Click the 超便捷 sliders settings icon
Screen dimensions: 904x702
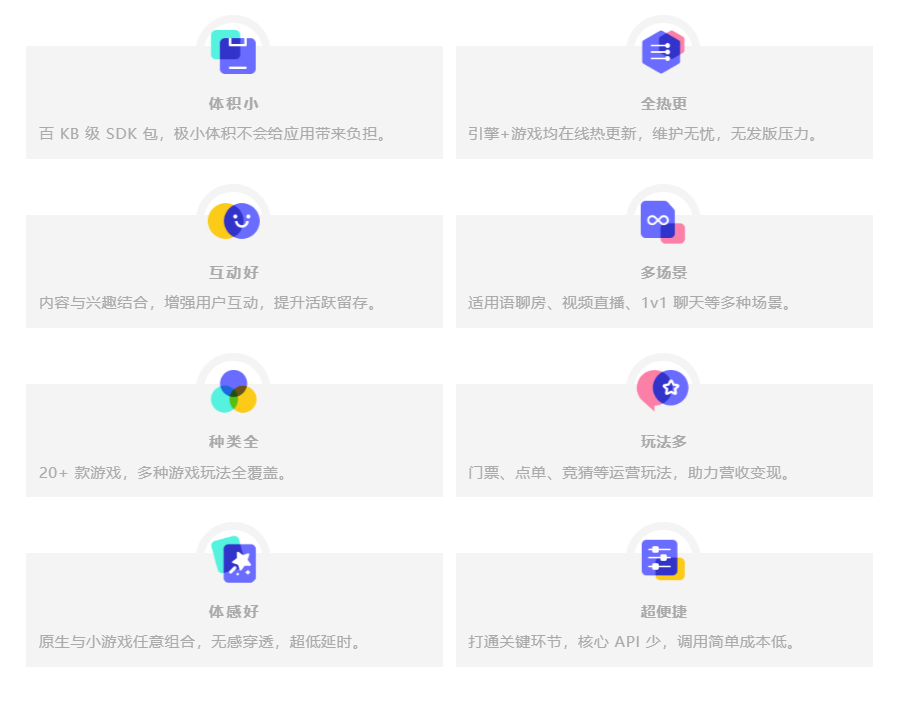[x=662, y=560]
